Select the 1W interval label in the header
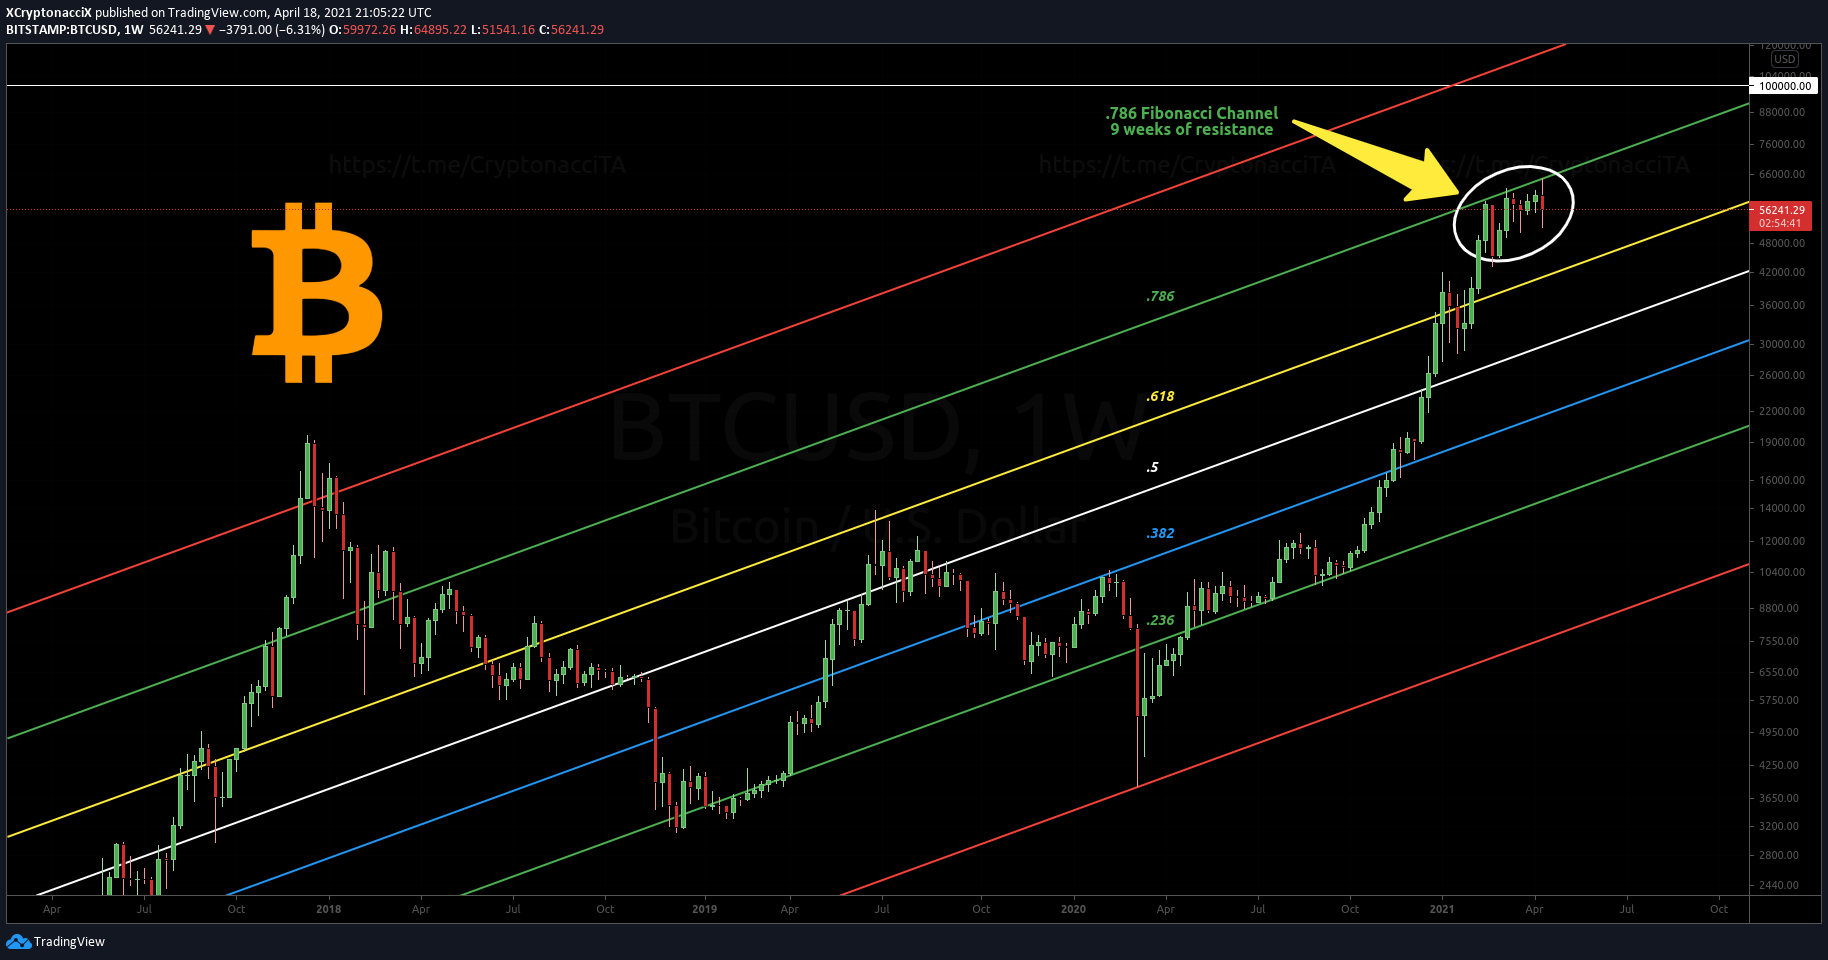Image resolution: width=1828 pixels, height=960 pixels. [134, 30]
